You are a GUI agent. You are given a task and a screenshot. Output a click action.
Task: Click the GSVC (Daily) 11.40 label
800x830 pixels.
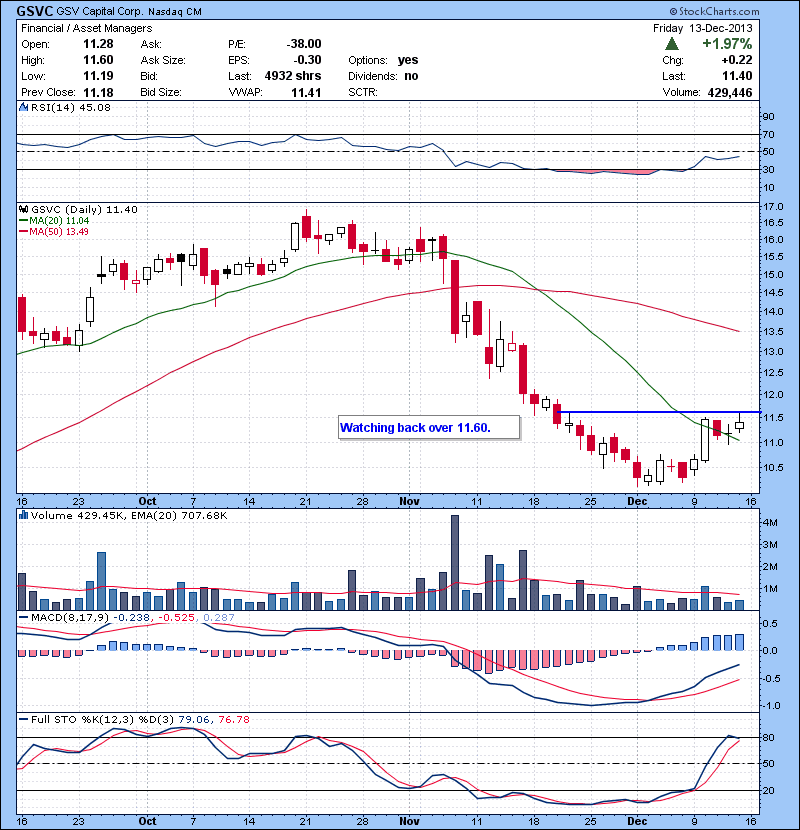(x=84, y=210)
